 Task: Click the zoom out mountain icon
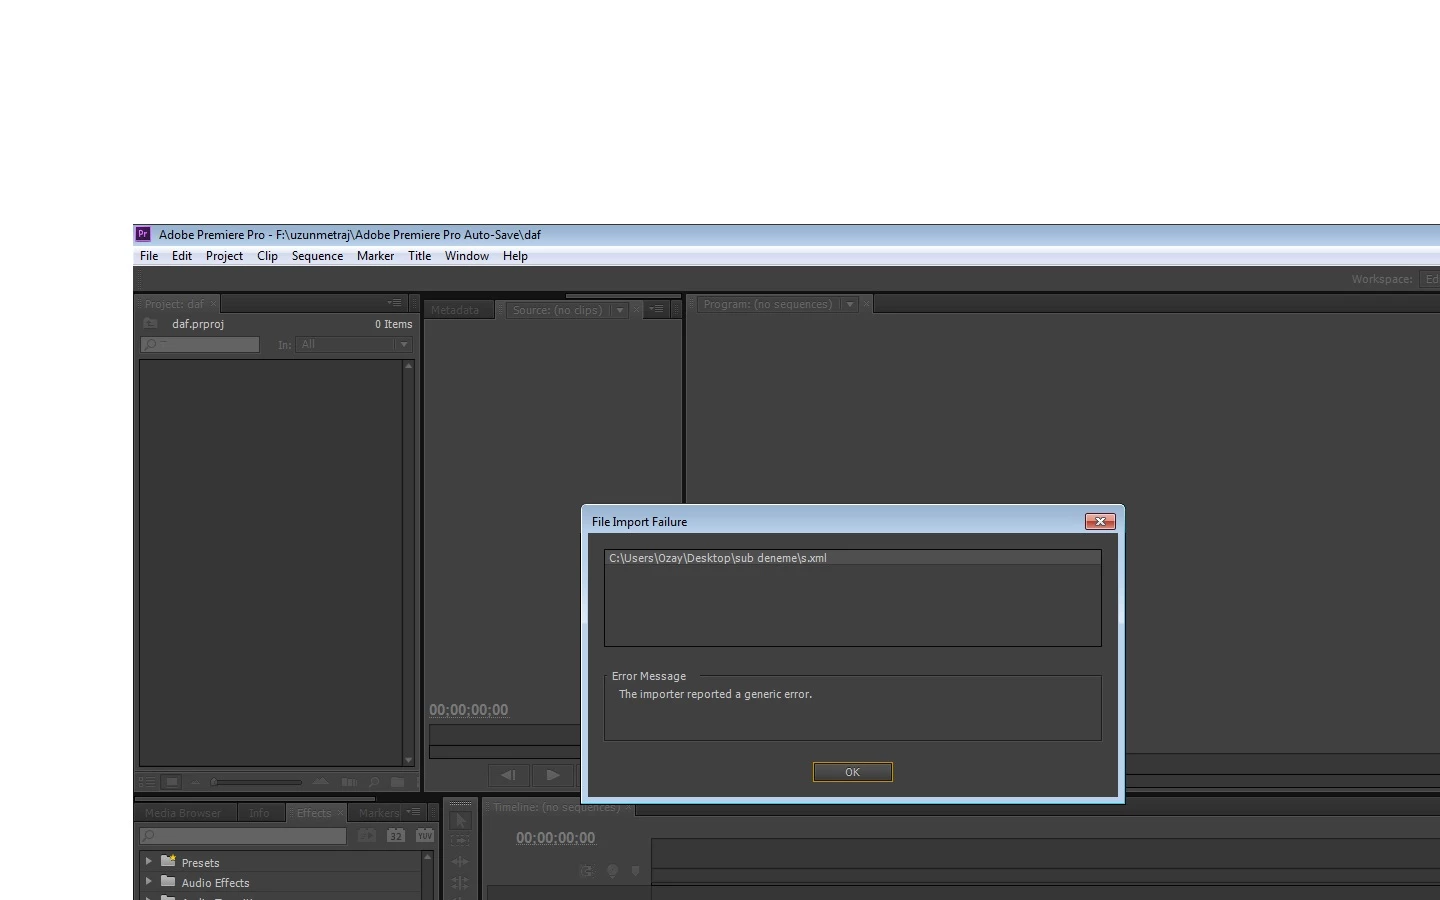pyautogui.click(x=196, y=782)
